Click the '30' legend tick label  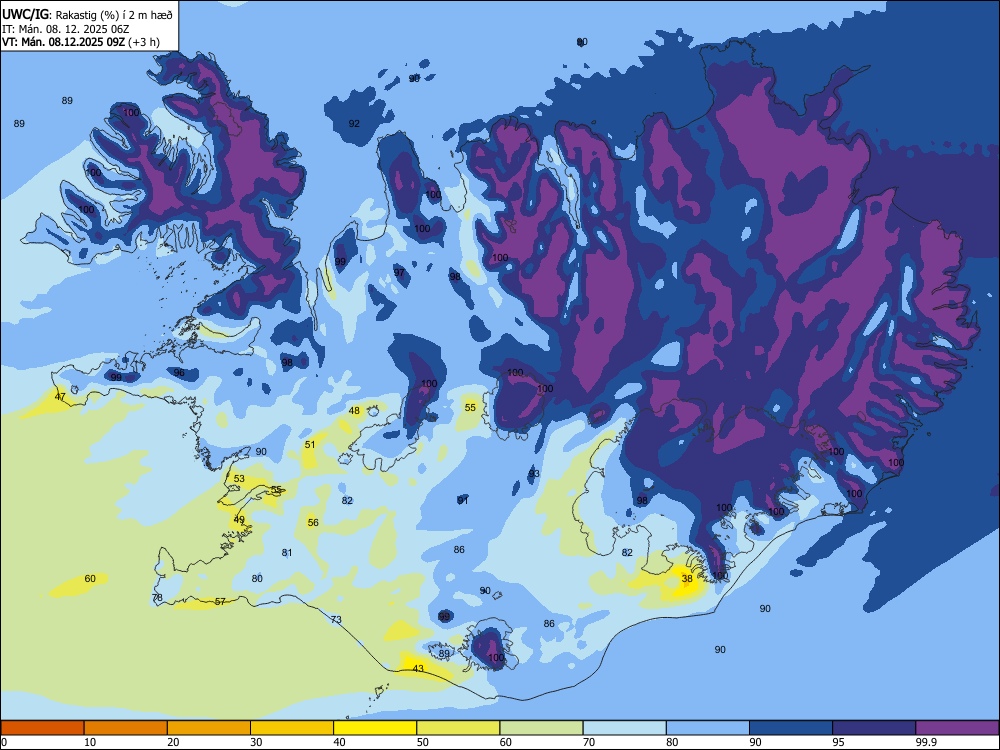point(256,742)
